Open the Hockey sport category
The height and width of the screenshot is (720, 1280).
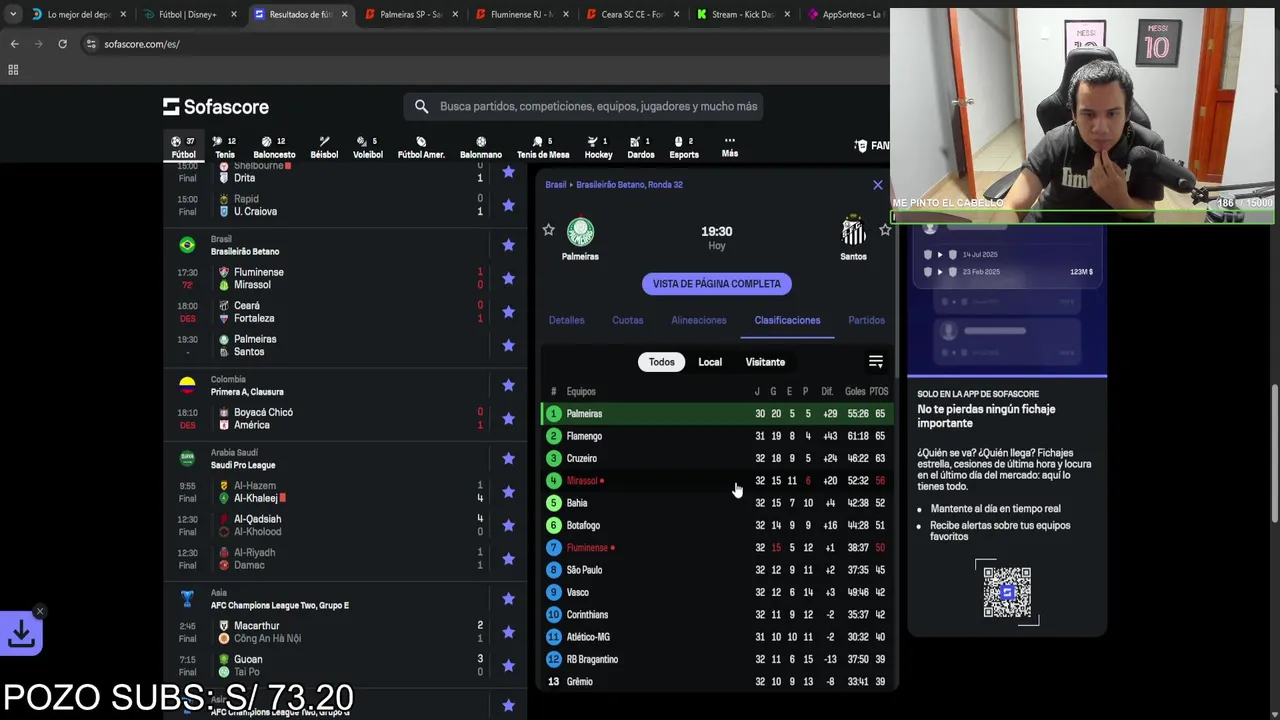(598, 147)
